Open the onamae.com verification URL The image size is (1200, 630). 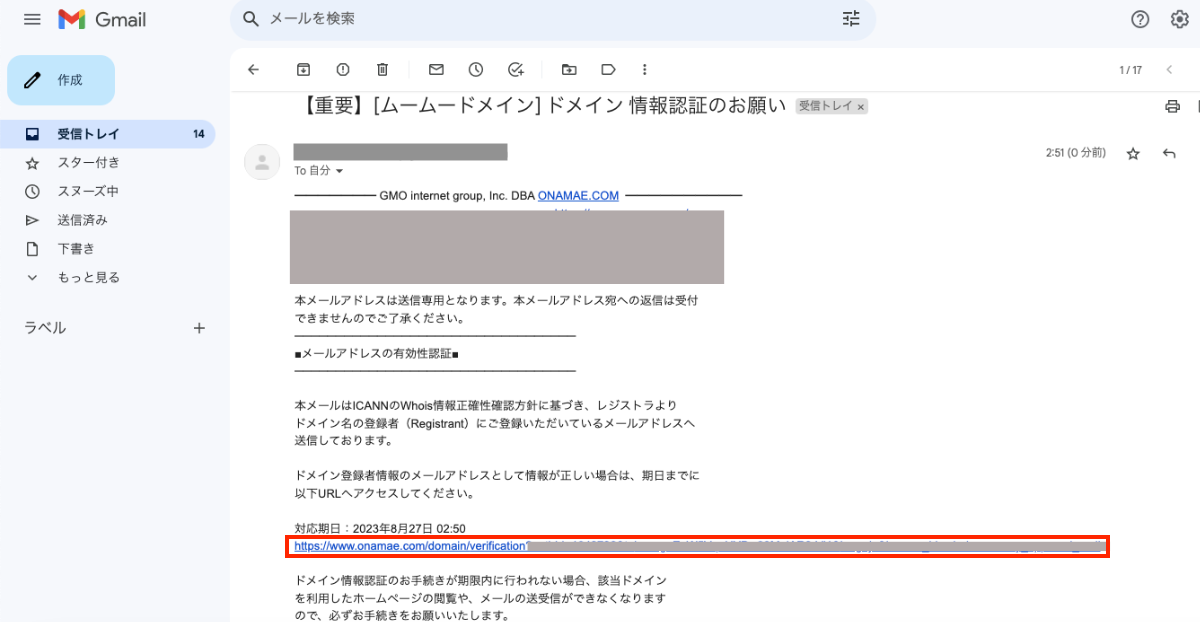(x=410, y=546)
